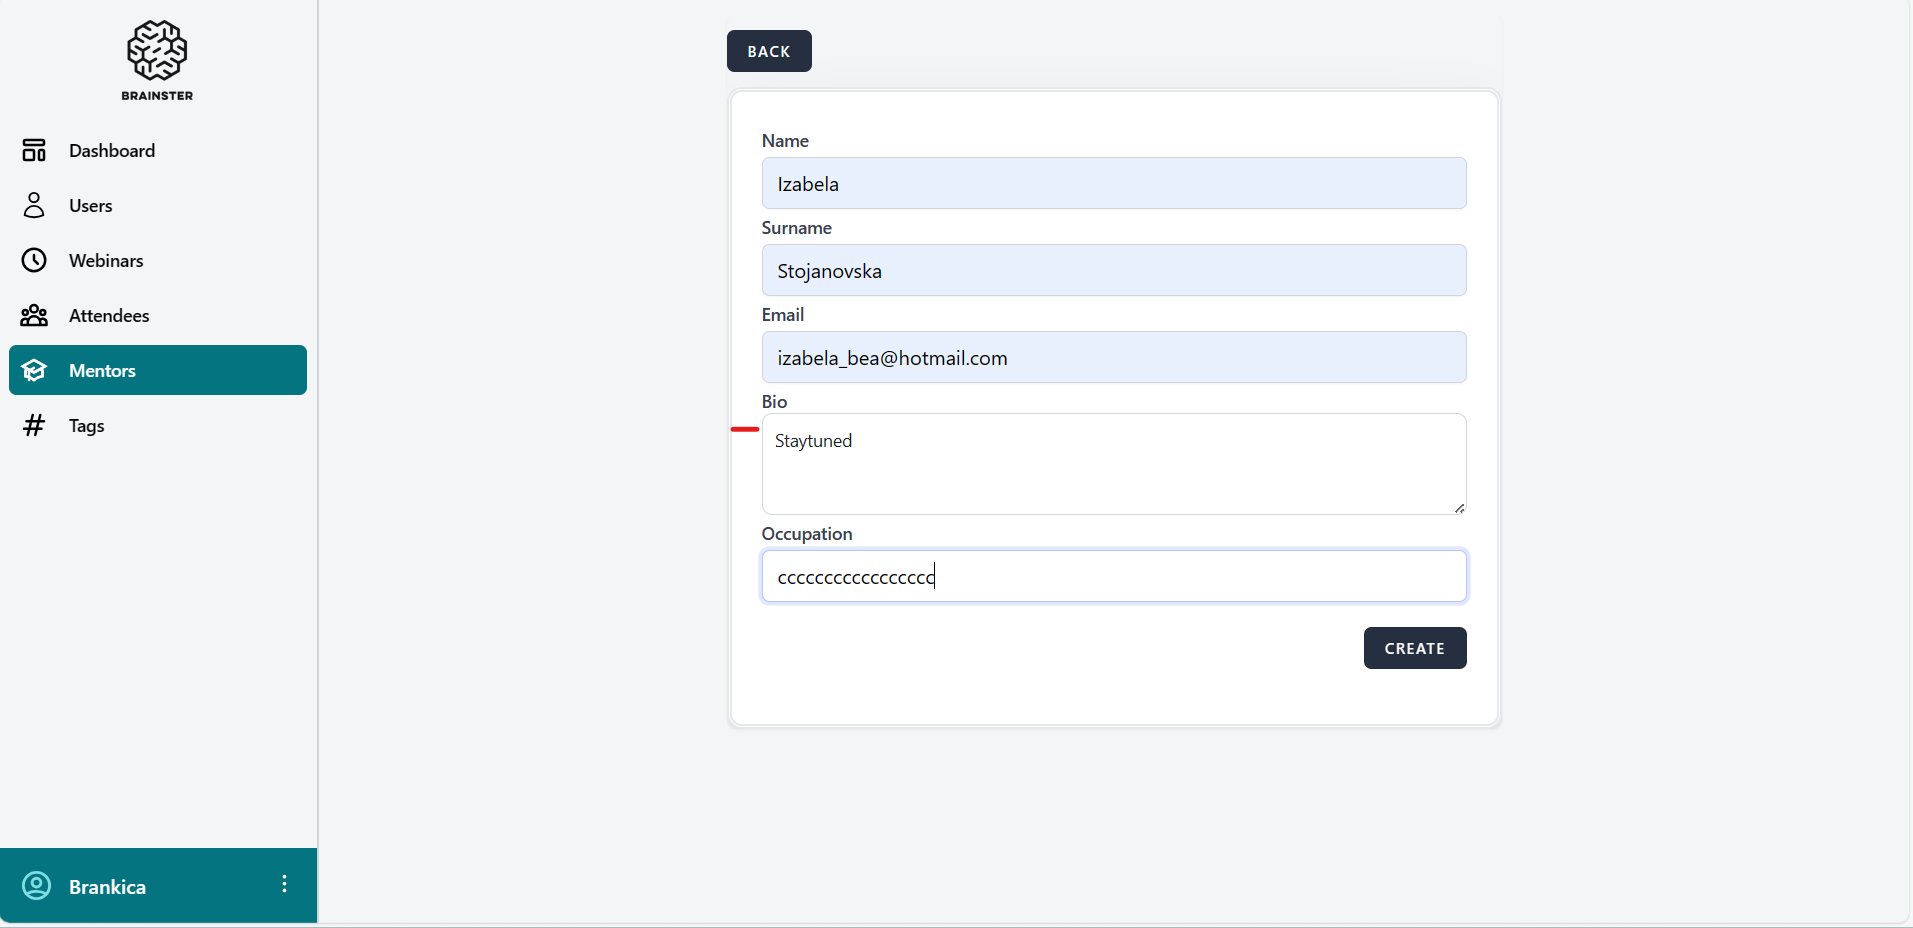Select Tags in the sidebar

coord(87,425)
